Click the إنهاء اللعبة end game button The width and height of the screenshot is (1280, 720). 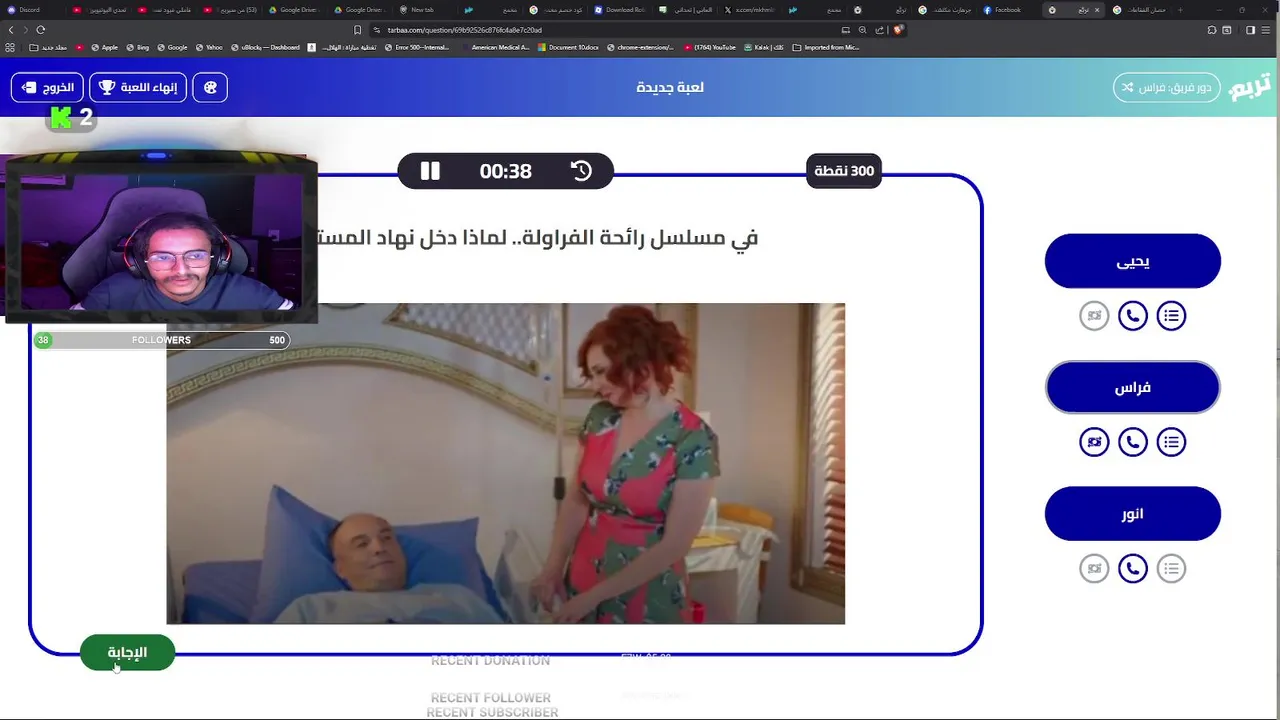pyautogui.click(x=138, y=87)
